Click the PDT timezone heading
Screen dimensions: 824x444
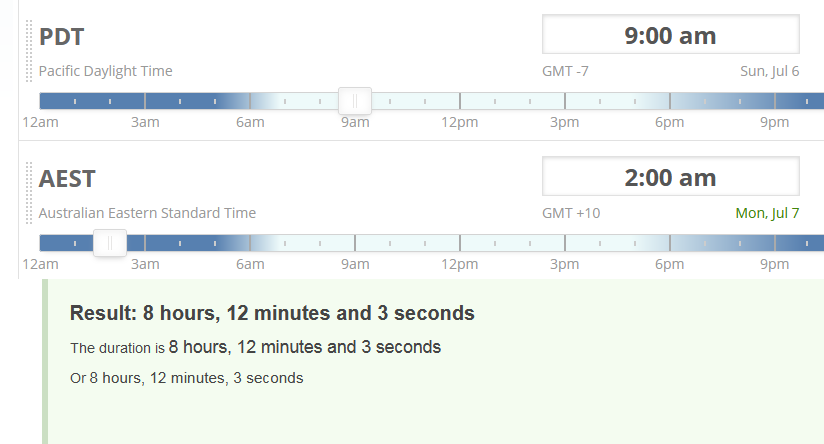tap(62, 37)
